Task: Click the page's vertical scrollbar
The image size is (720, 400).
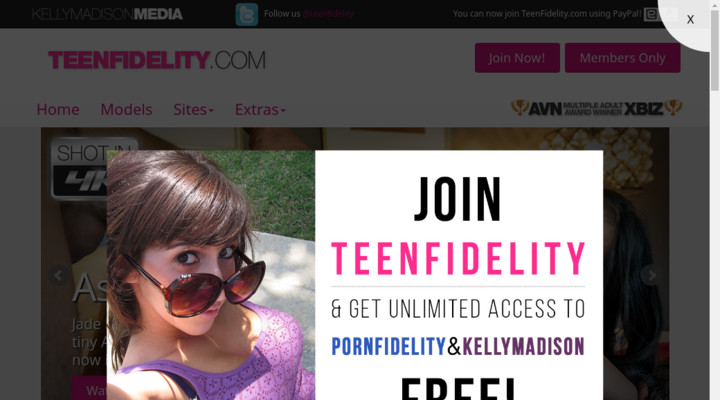Action: [x=715, y=200]
